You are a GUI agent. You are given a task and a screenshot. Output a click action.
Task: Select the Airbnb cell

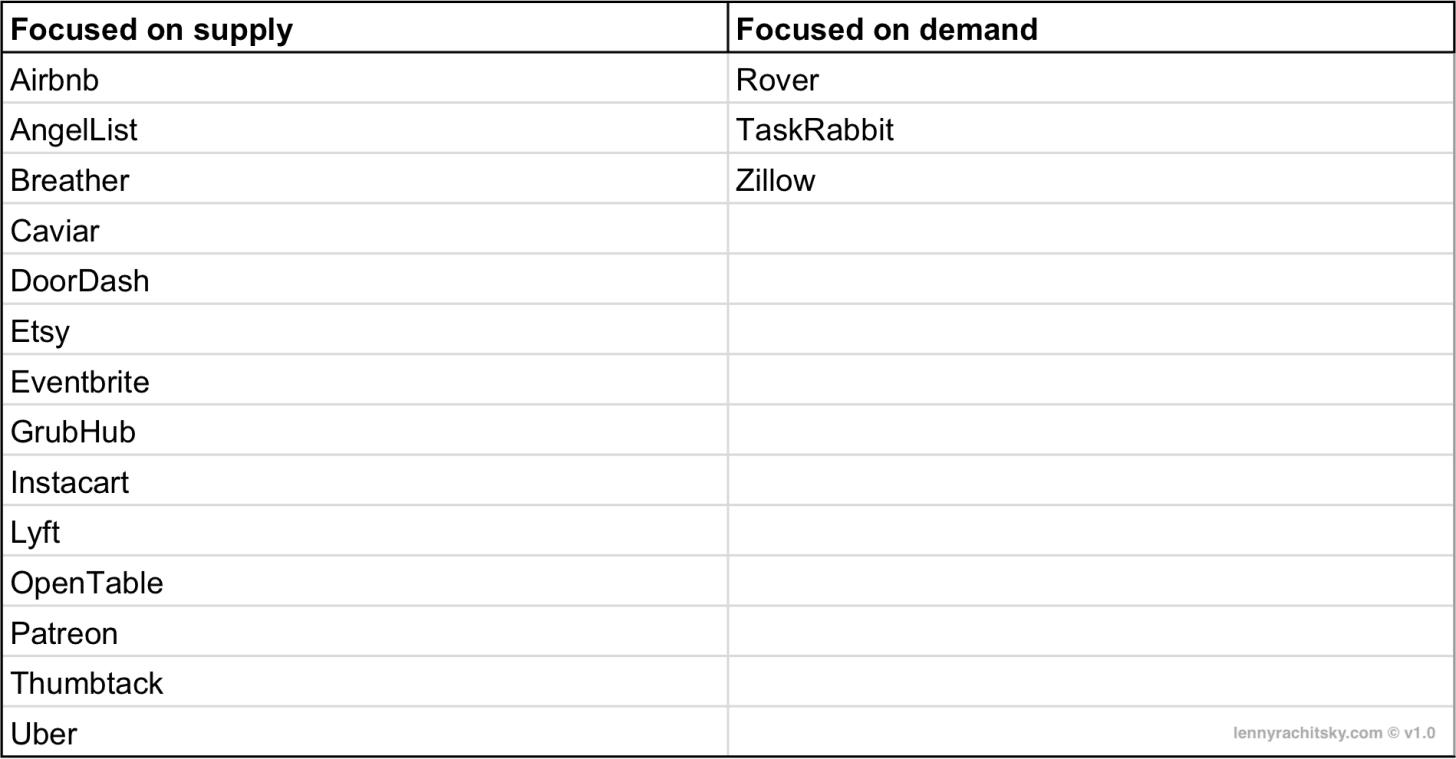(x=364, y=78)
